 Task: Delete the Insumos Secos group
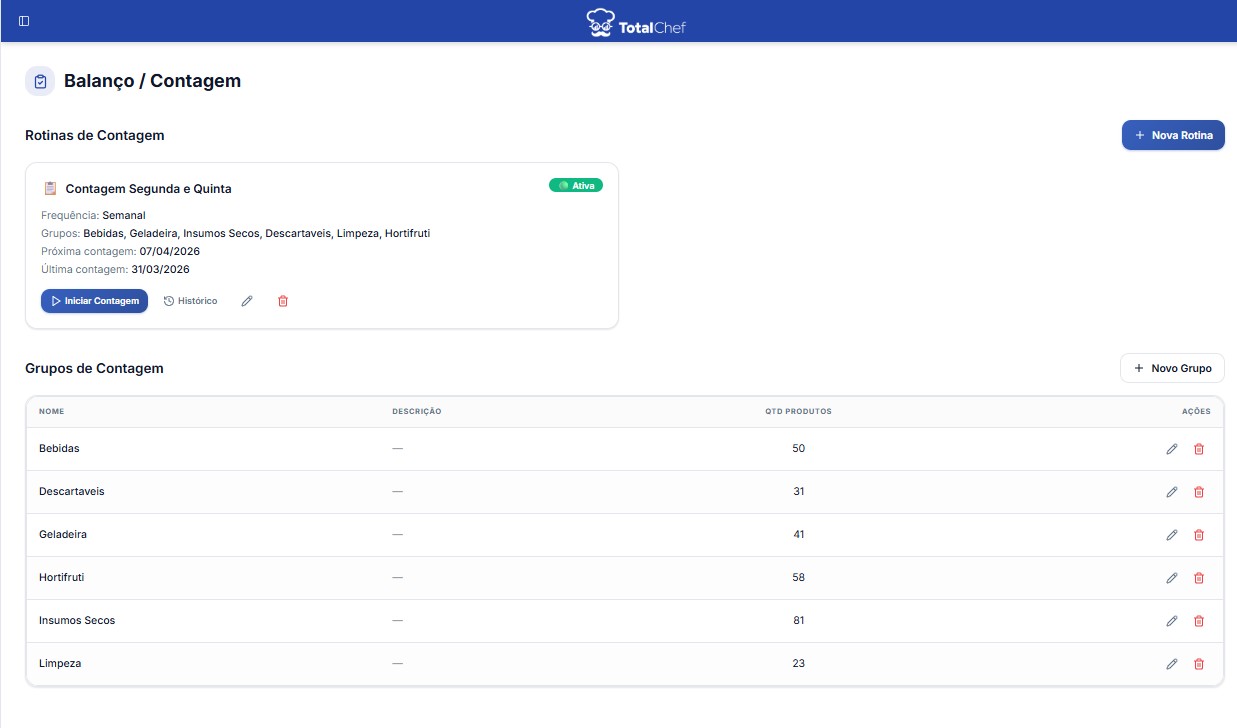[1199, 621]
